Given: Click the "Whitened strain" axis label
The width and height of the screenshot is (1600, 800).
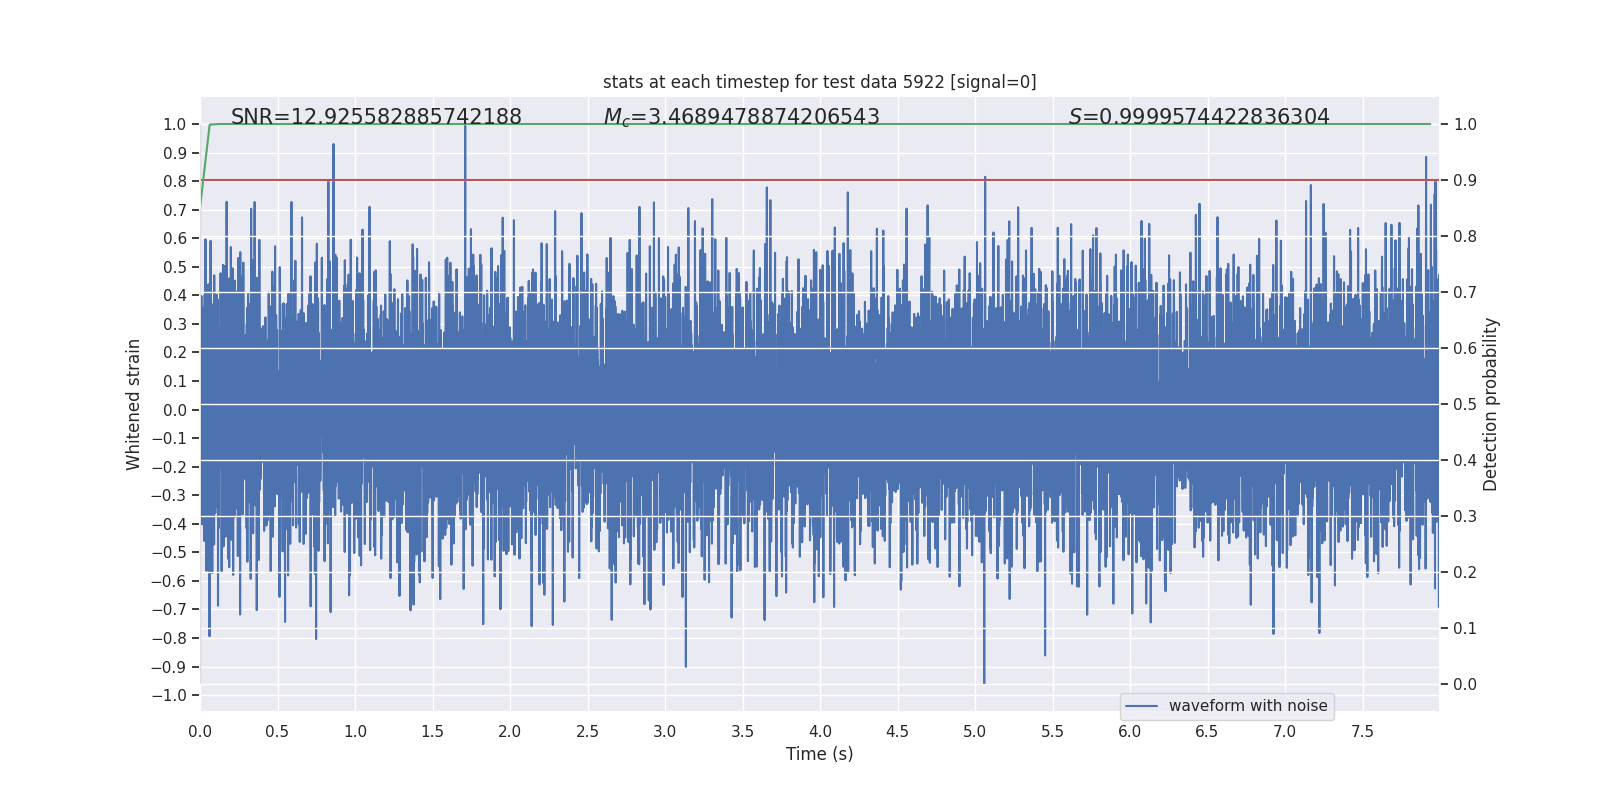Looking at the screenshot, I should [x=134, y=404].
